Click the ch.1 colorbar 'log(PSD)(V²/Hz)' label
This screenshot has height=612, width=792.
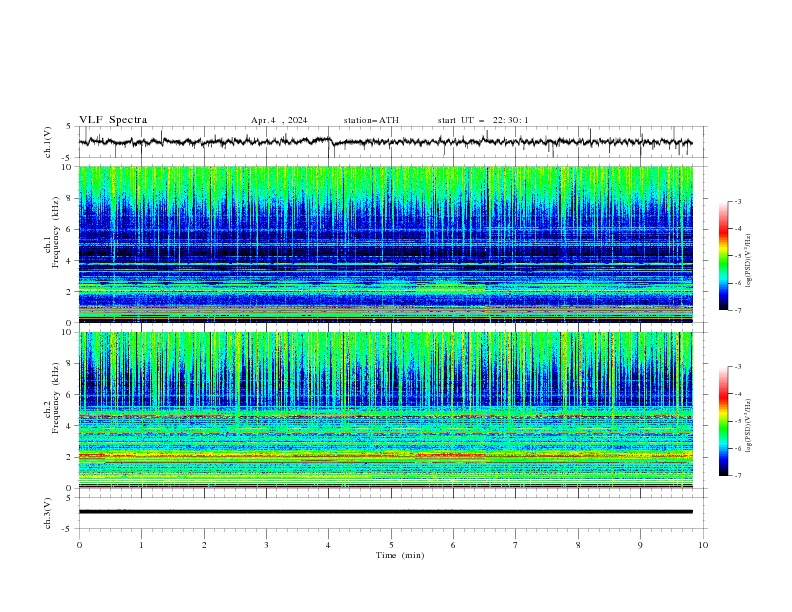(748, 261)
